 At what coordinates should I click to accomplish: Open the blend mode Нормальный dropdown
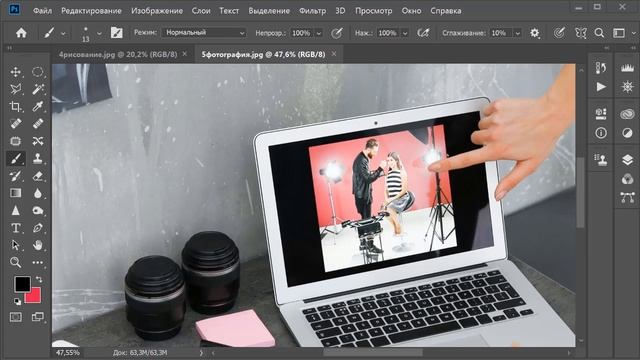204,33
